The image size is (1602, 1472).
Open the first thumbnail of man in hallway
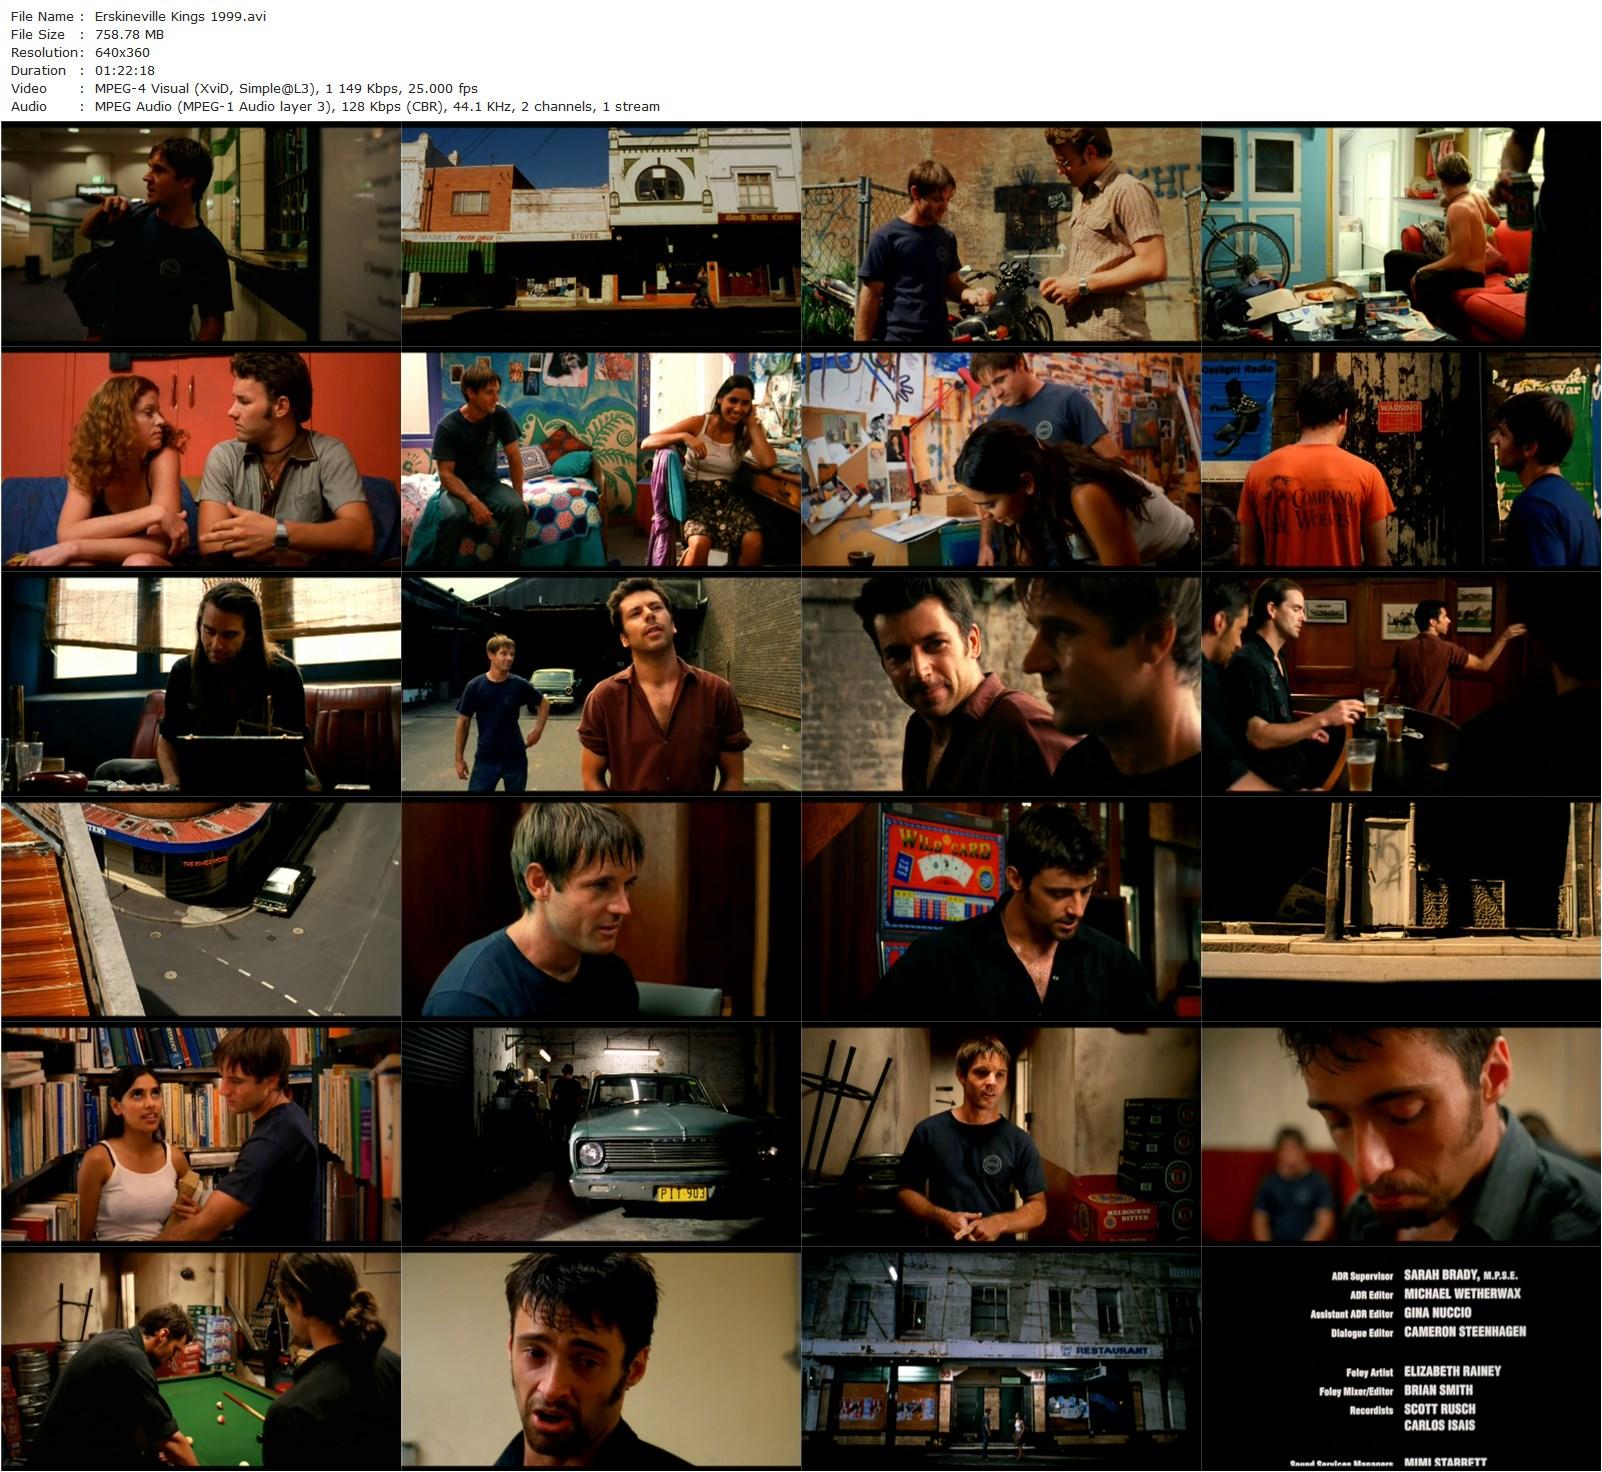pos(200,230)
